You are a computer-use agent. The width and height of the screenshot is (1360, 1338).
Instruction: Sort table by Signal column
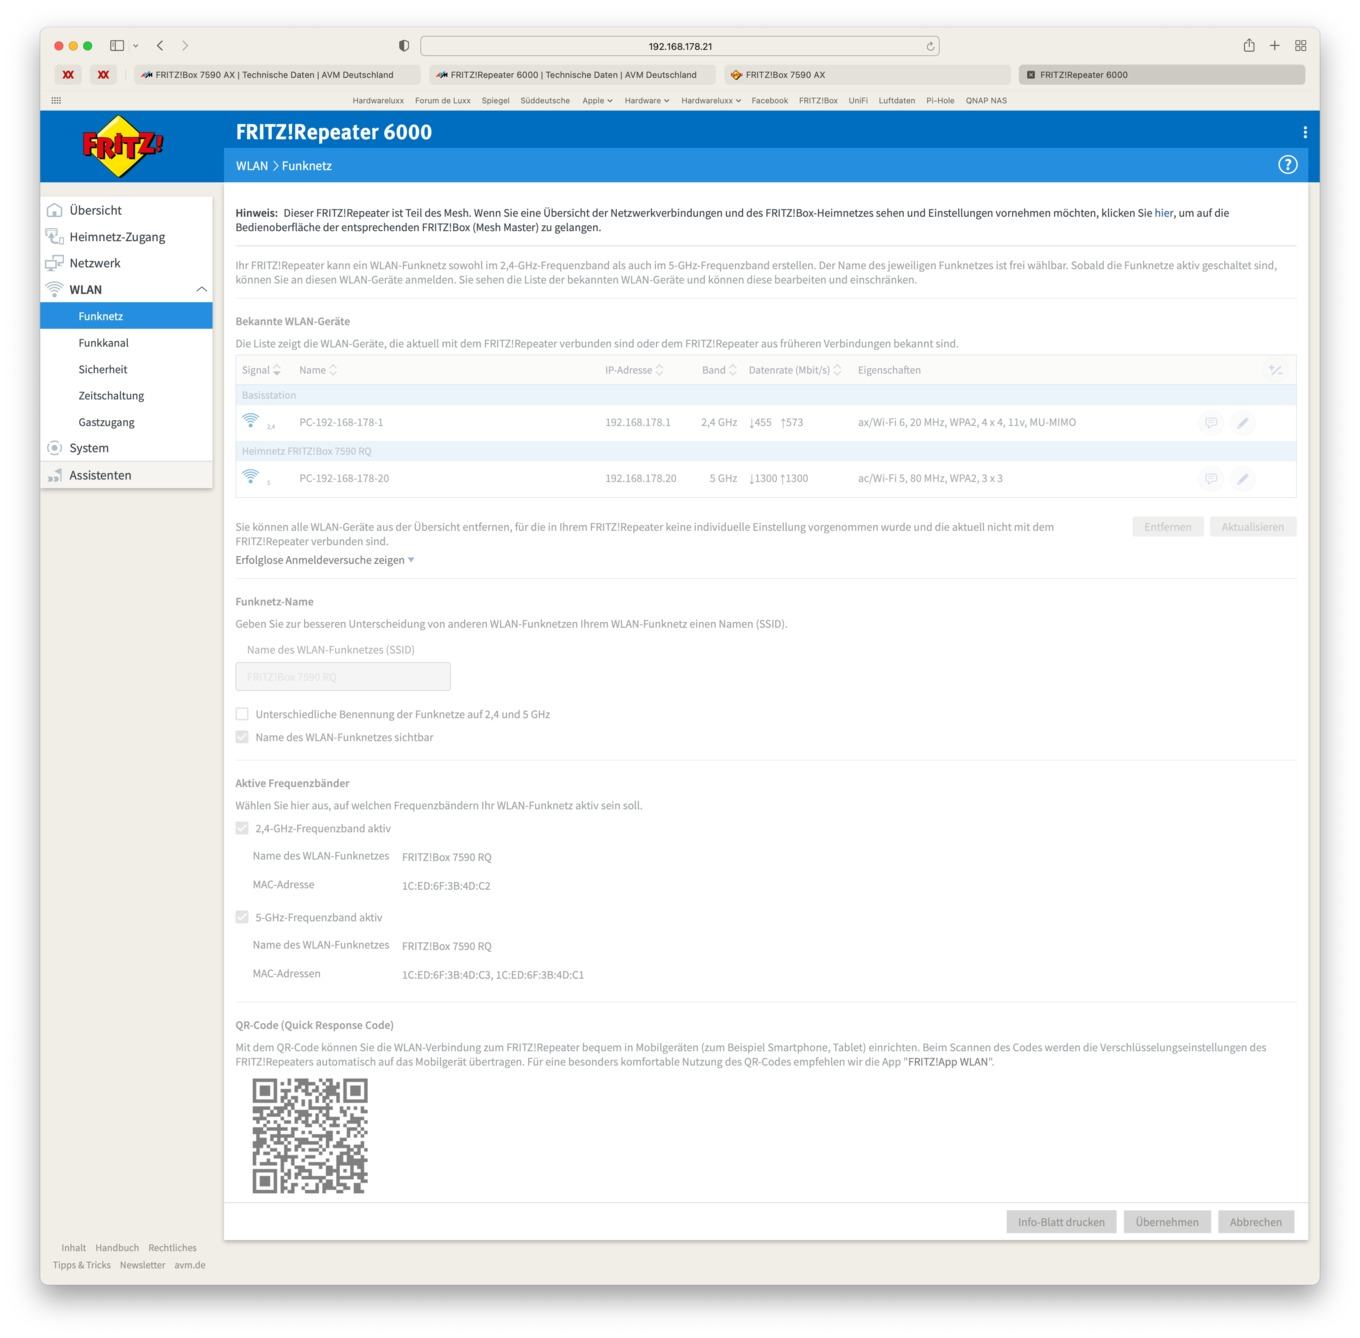pos(261,370)
